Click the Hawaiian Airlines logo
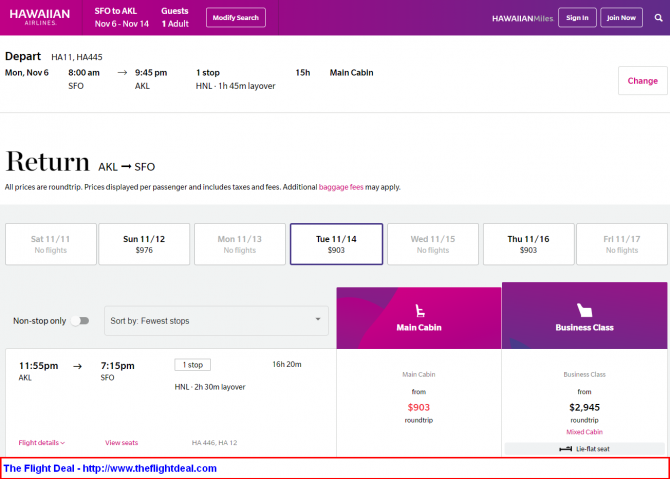 [x=40, y=17]
